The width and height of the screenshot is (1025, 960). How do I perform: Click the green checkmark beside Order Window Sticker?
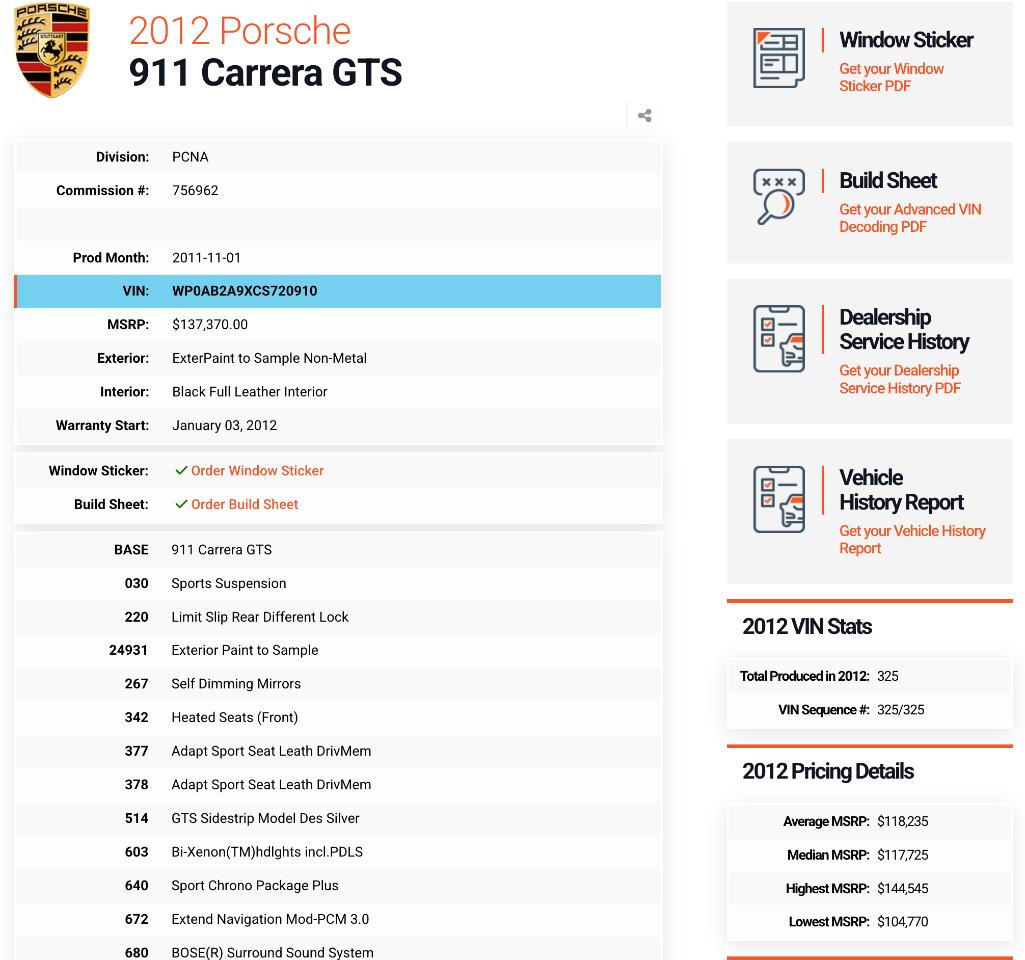(181, 471)
